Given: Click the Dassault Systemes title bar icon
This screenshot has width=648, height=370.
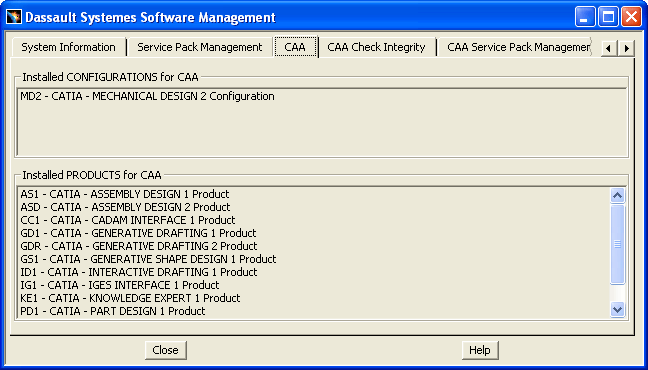Looking at the screenshot, I should tap(14, 17).
